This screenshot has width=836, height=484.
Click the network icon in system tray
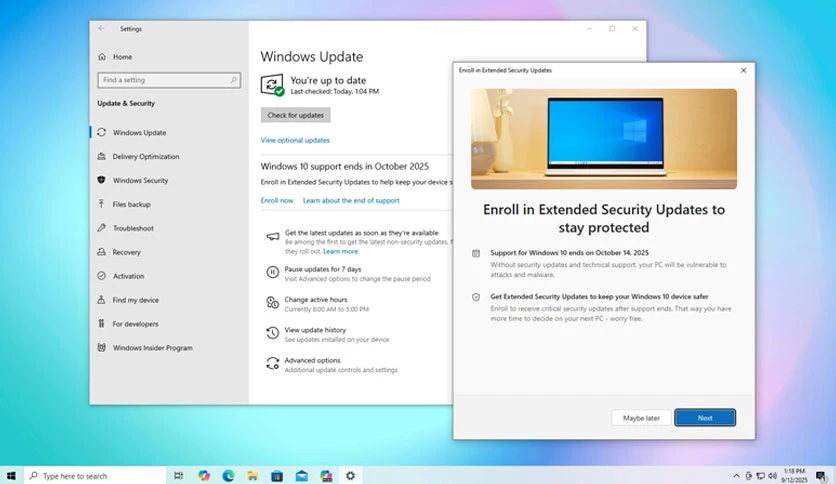click(760, 475)
